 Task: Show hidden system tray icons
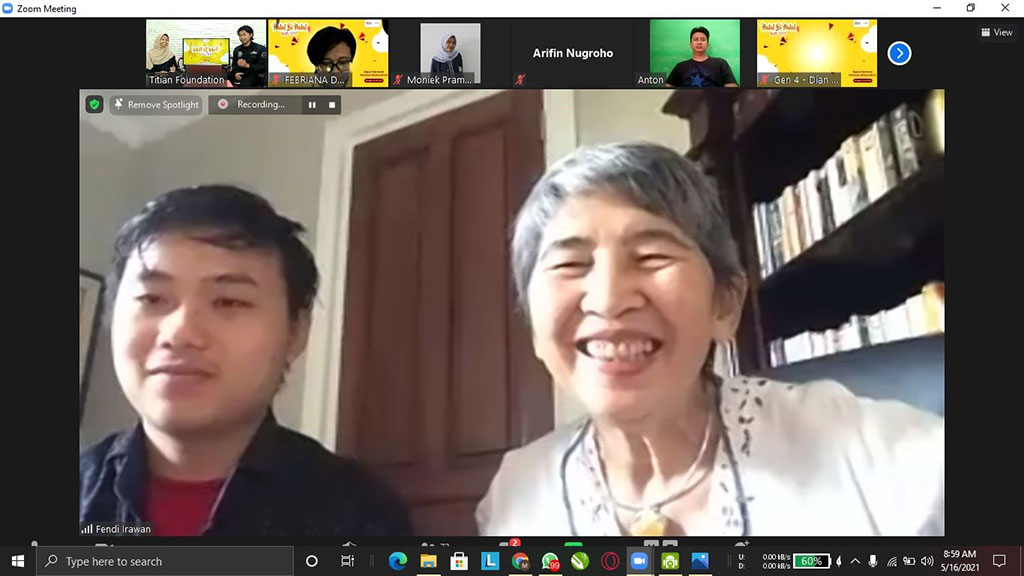[855, 561]
